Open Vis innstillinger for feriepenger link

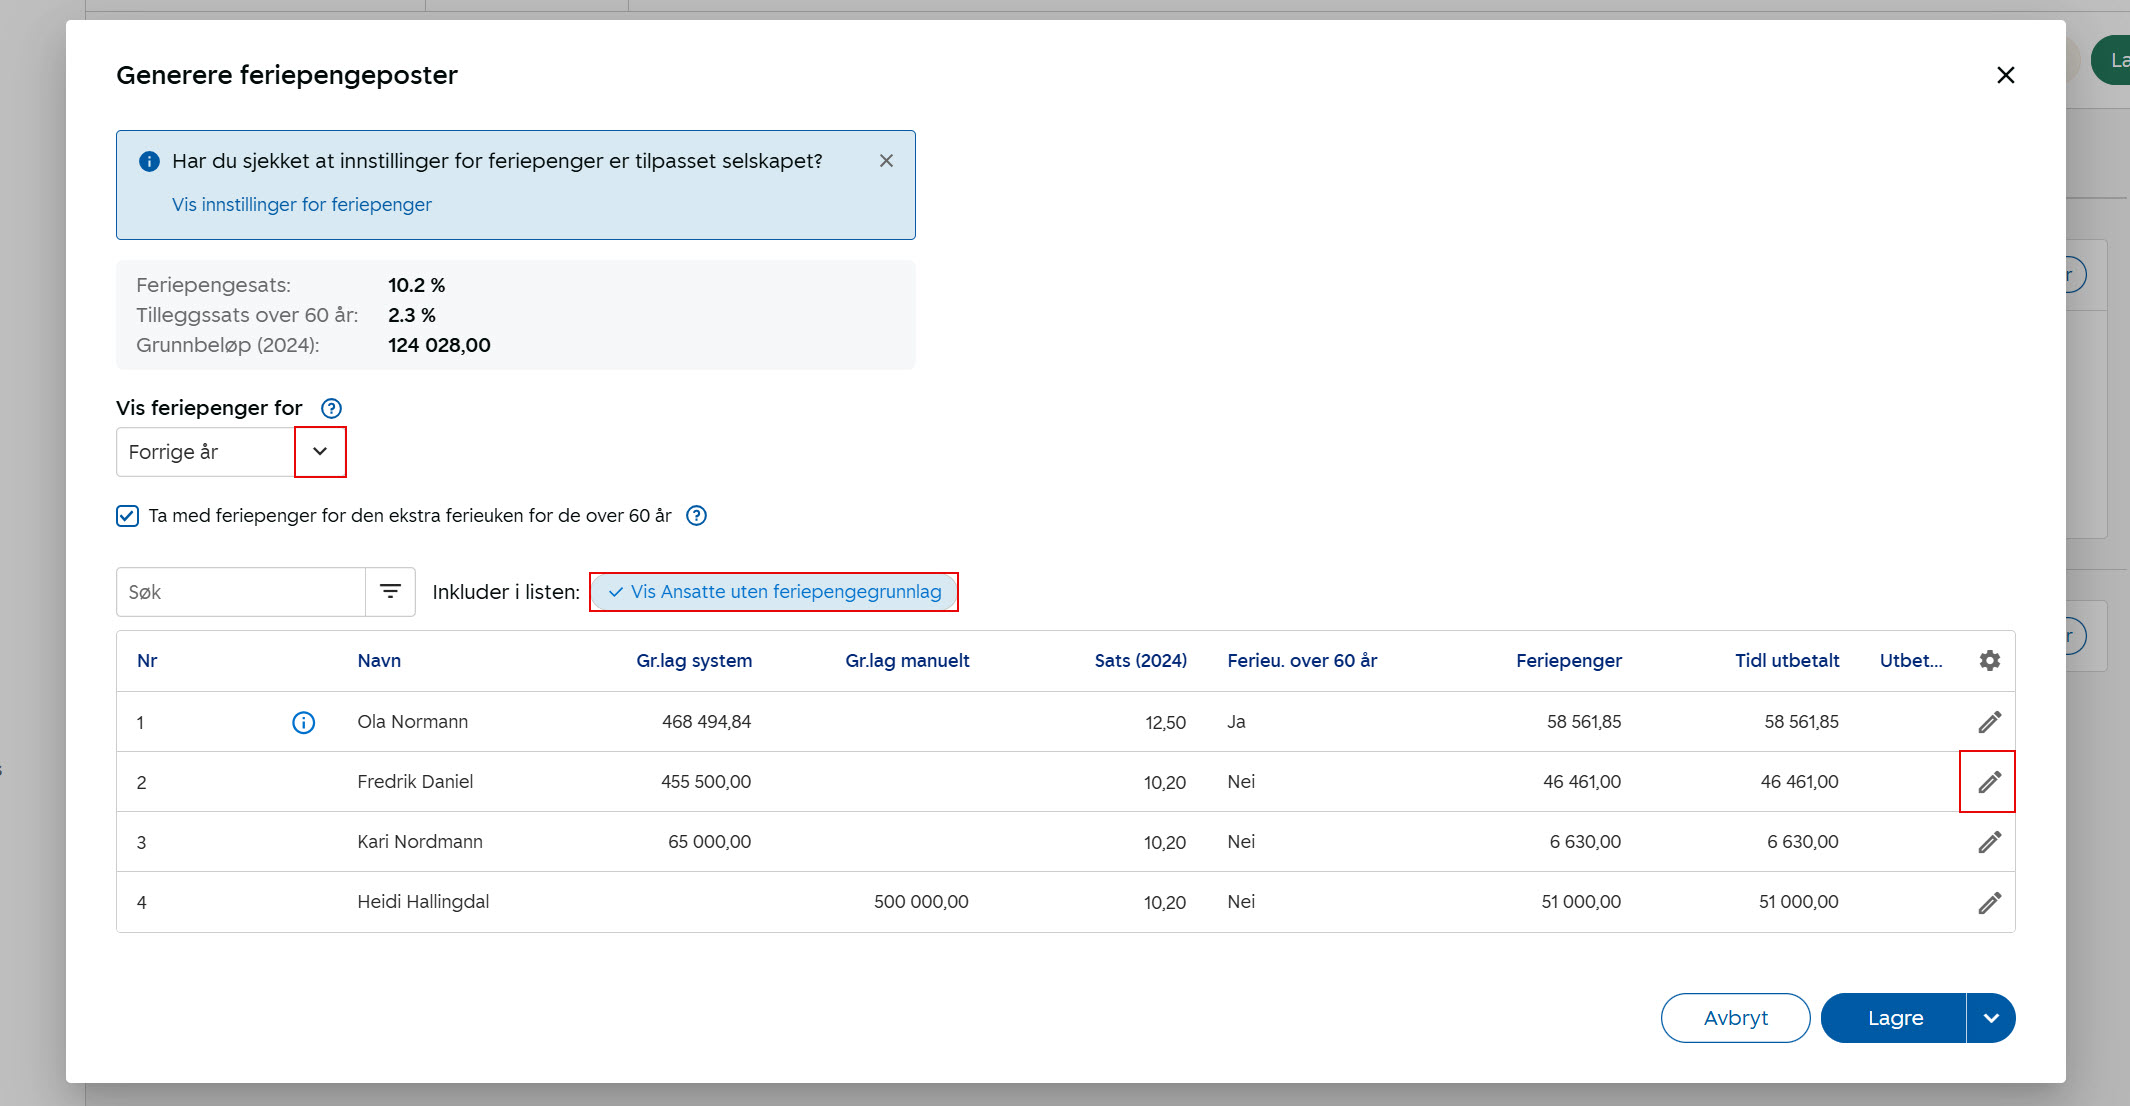(x=301, y=204)
